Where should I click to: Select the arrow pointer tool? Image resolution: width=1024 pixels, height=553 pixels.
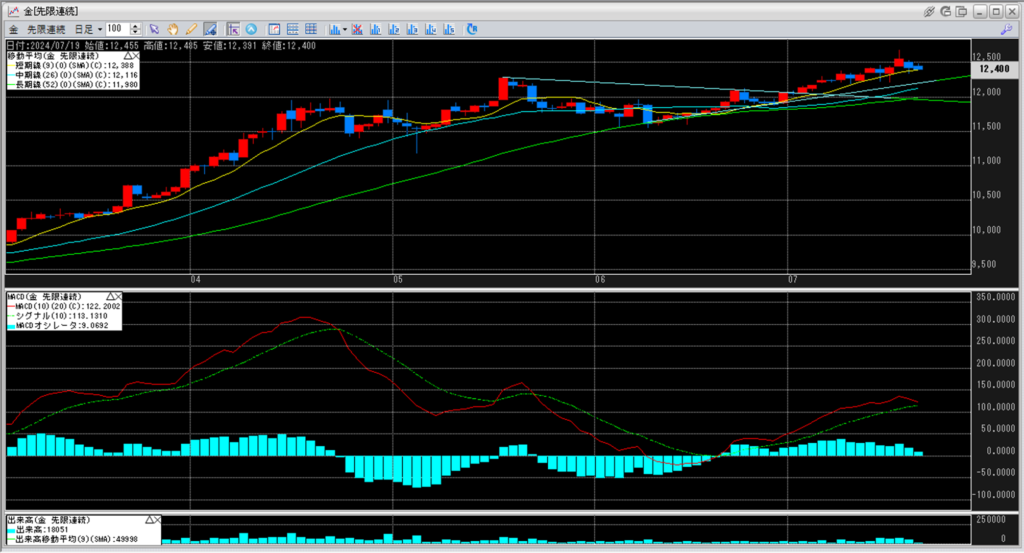[x=154, y=28]
